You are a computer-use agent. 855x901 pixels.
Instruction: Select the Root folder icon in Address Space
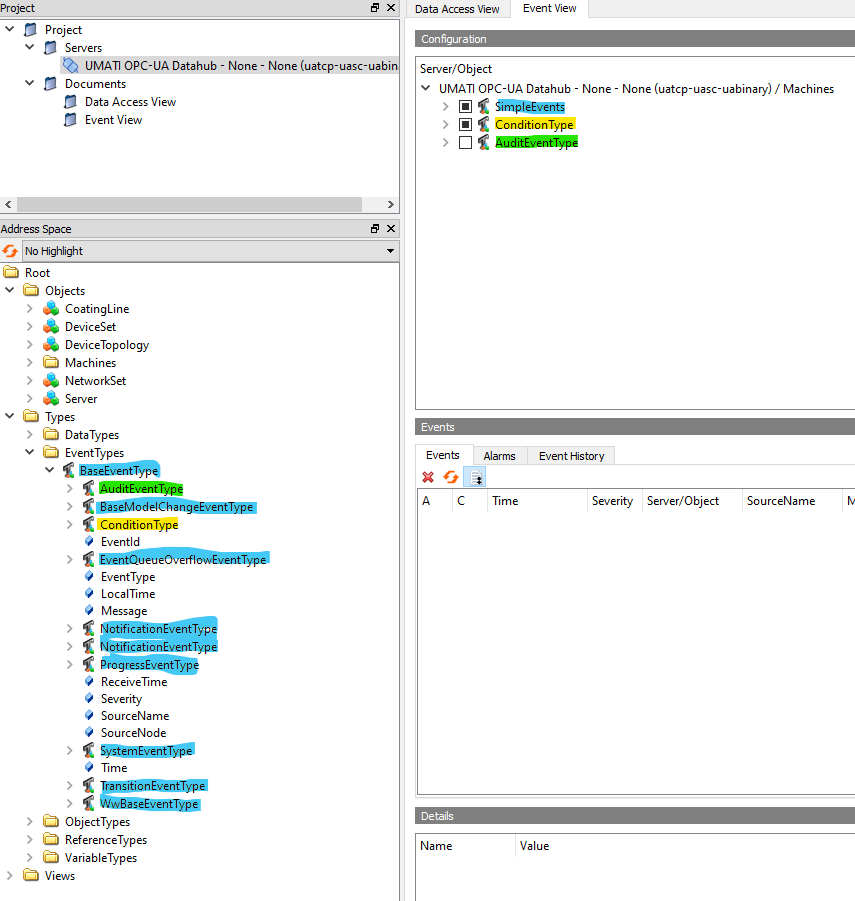point(13,272)
